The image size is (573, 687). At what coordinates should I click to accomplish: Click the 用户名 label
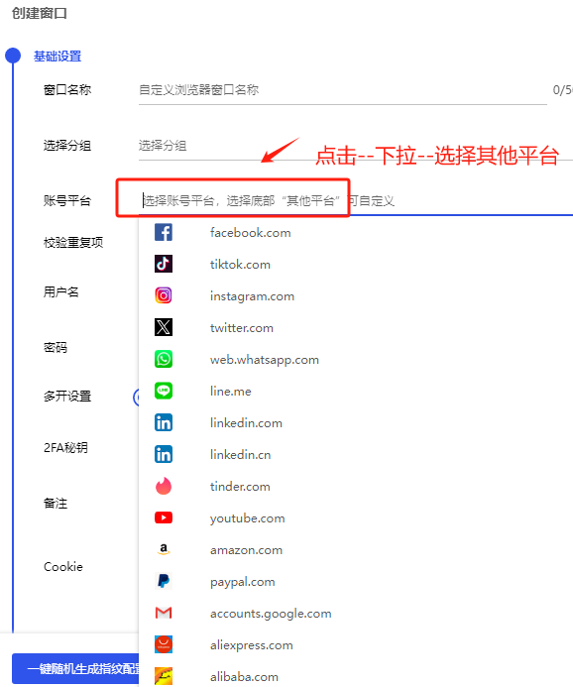61,292
